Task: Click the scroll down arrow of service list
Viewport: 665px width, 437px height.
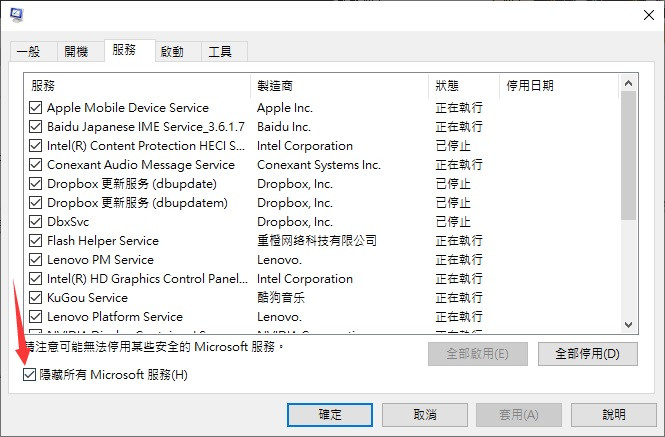Action: [x=629, y=325]
